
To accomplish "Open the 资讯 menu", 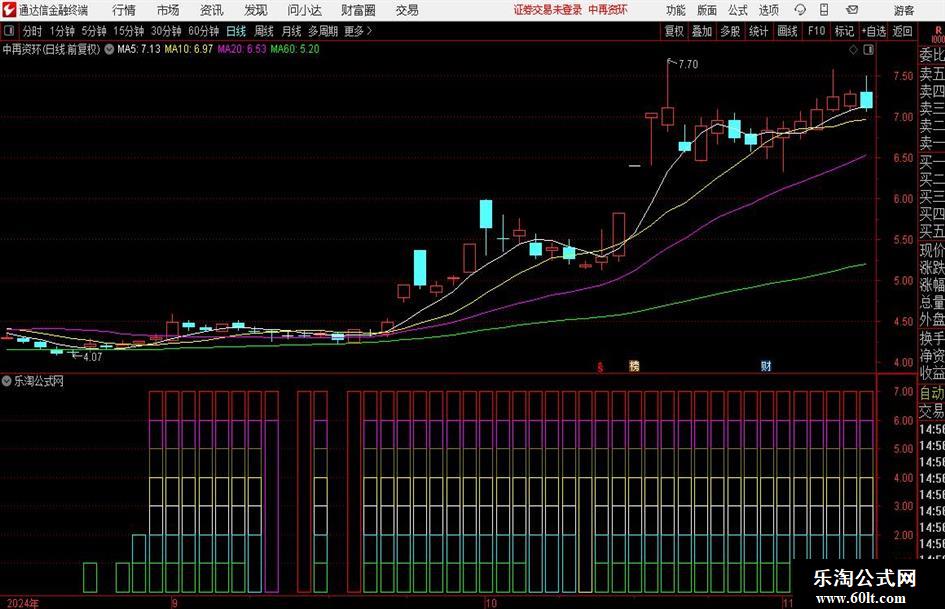I will pos(211,10).
